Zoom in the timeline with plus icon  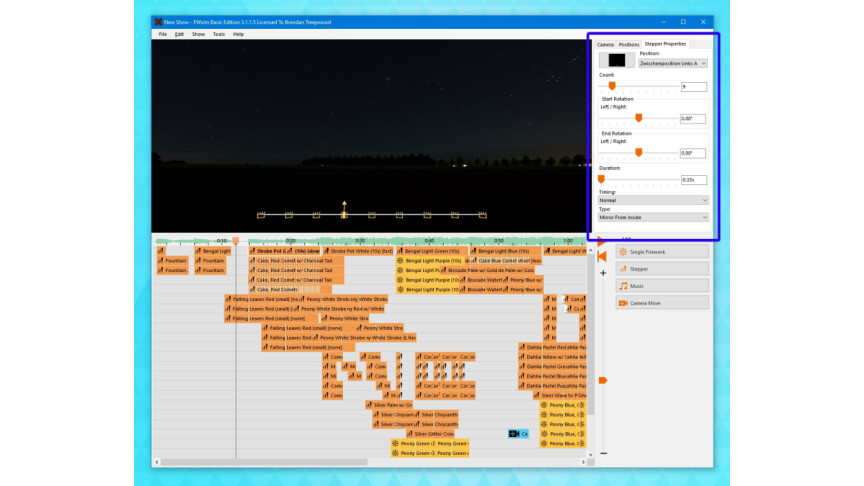point(603,273)
